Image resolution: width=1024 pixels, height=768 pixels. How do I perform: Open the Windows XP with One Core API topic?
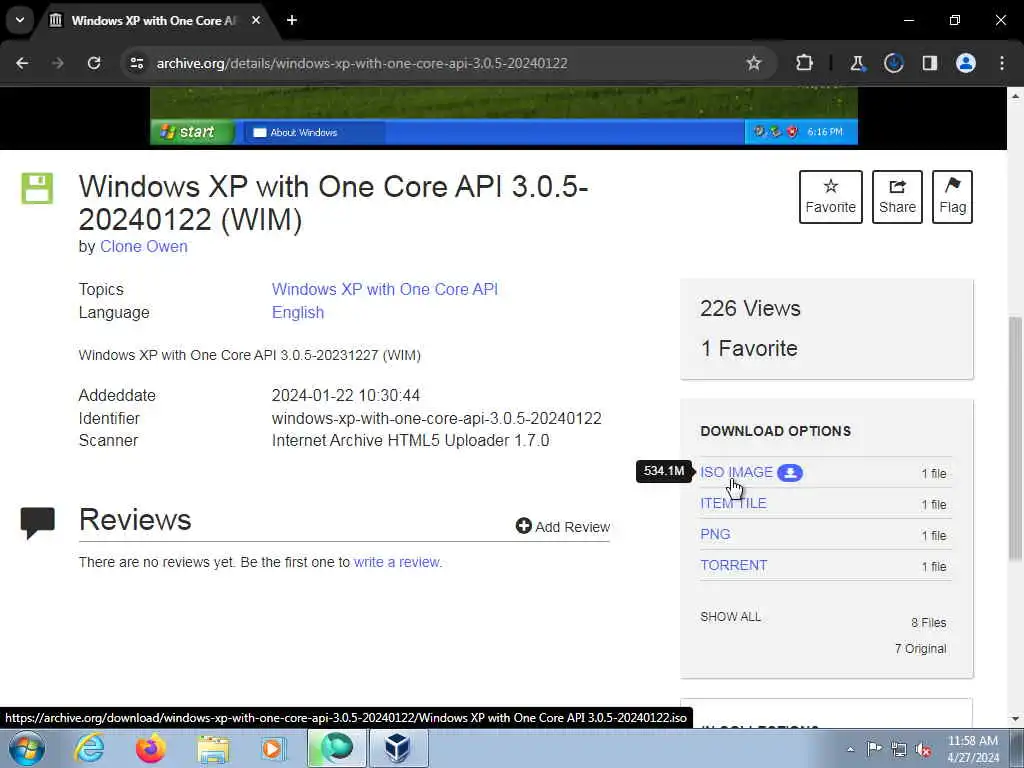coord(385,289)
